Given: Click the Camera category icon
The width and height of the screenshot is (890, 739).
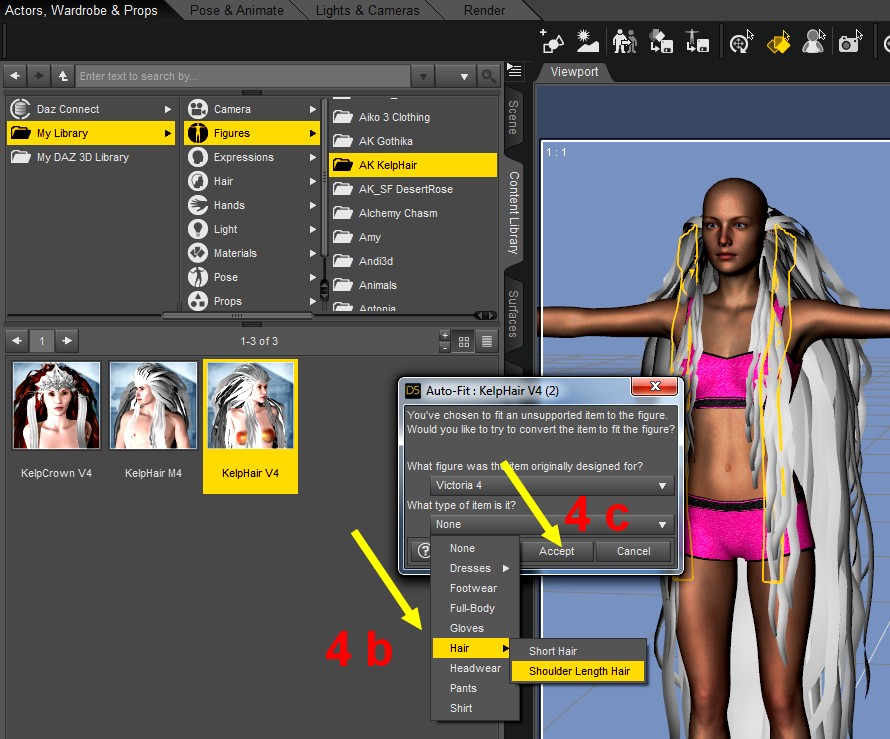Looking at the screenshot, I should [x=198, y=108].
